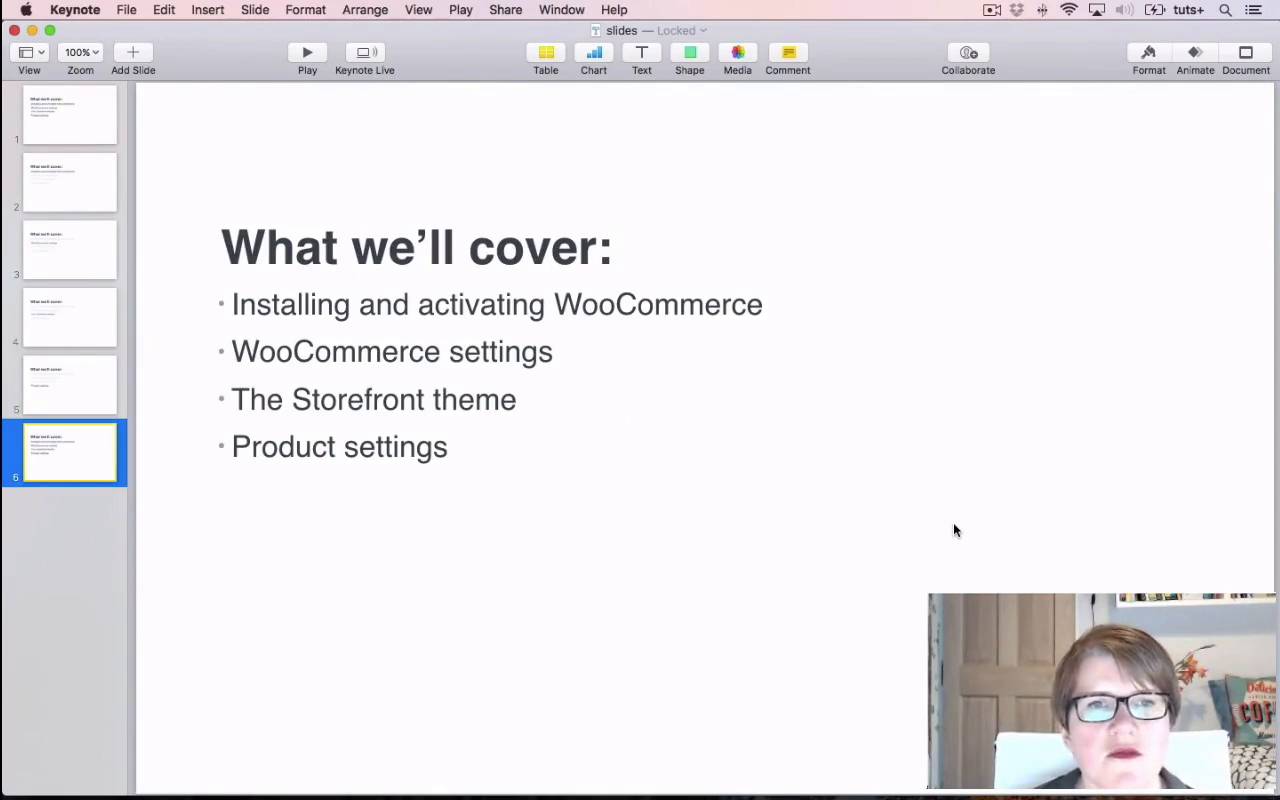Open the File menu
This screenshot has width=1280, height=800.
126,10
